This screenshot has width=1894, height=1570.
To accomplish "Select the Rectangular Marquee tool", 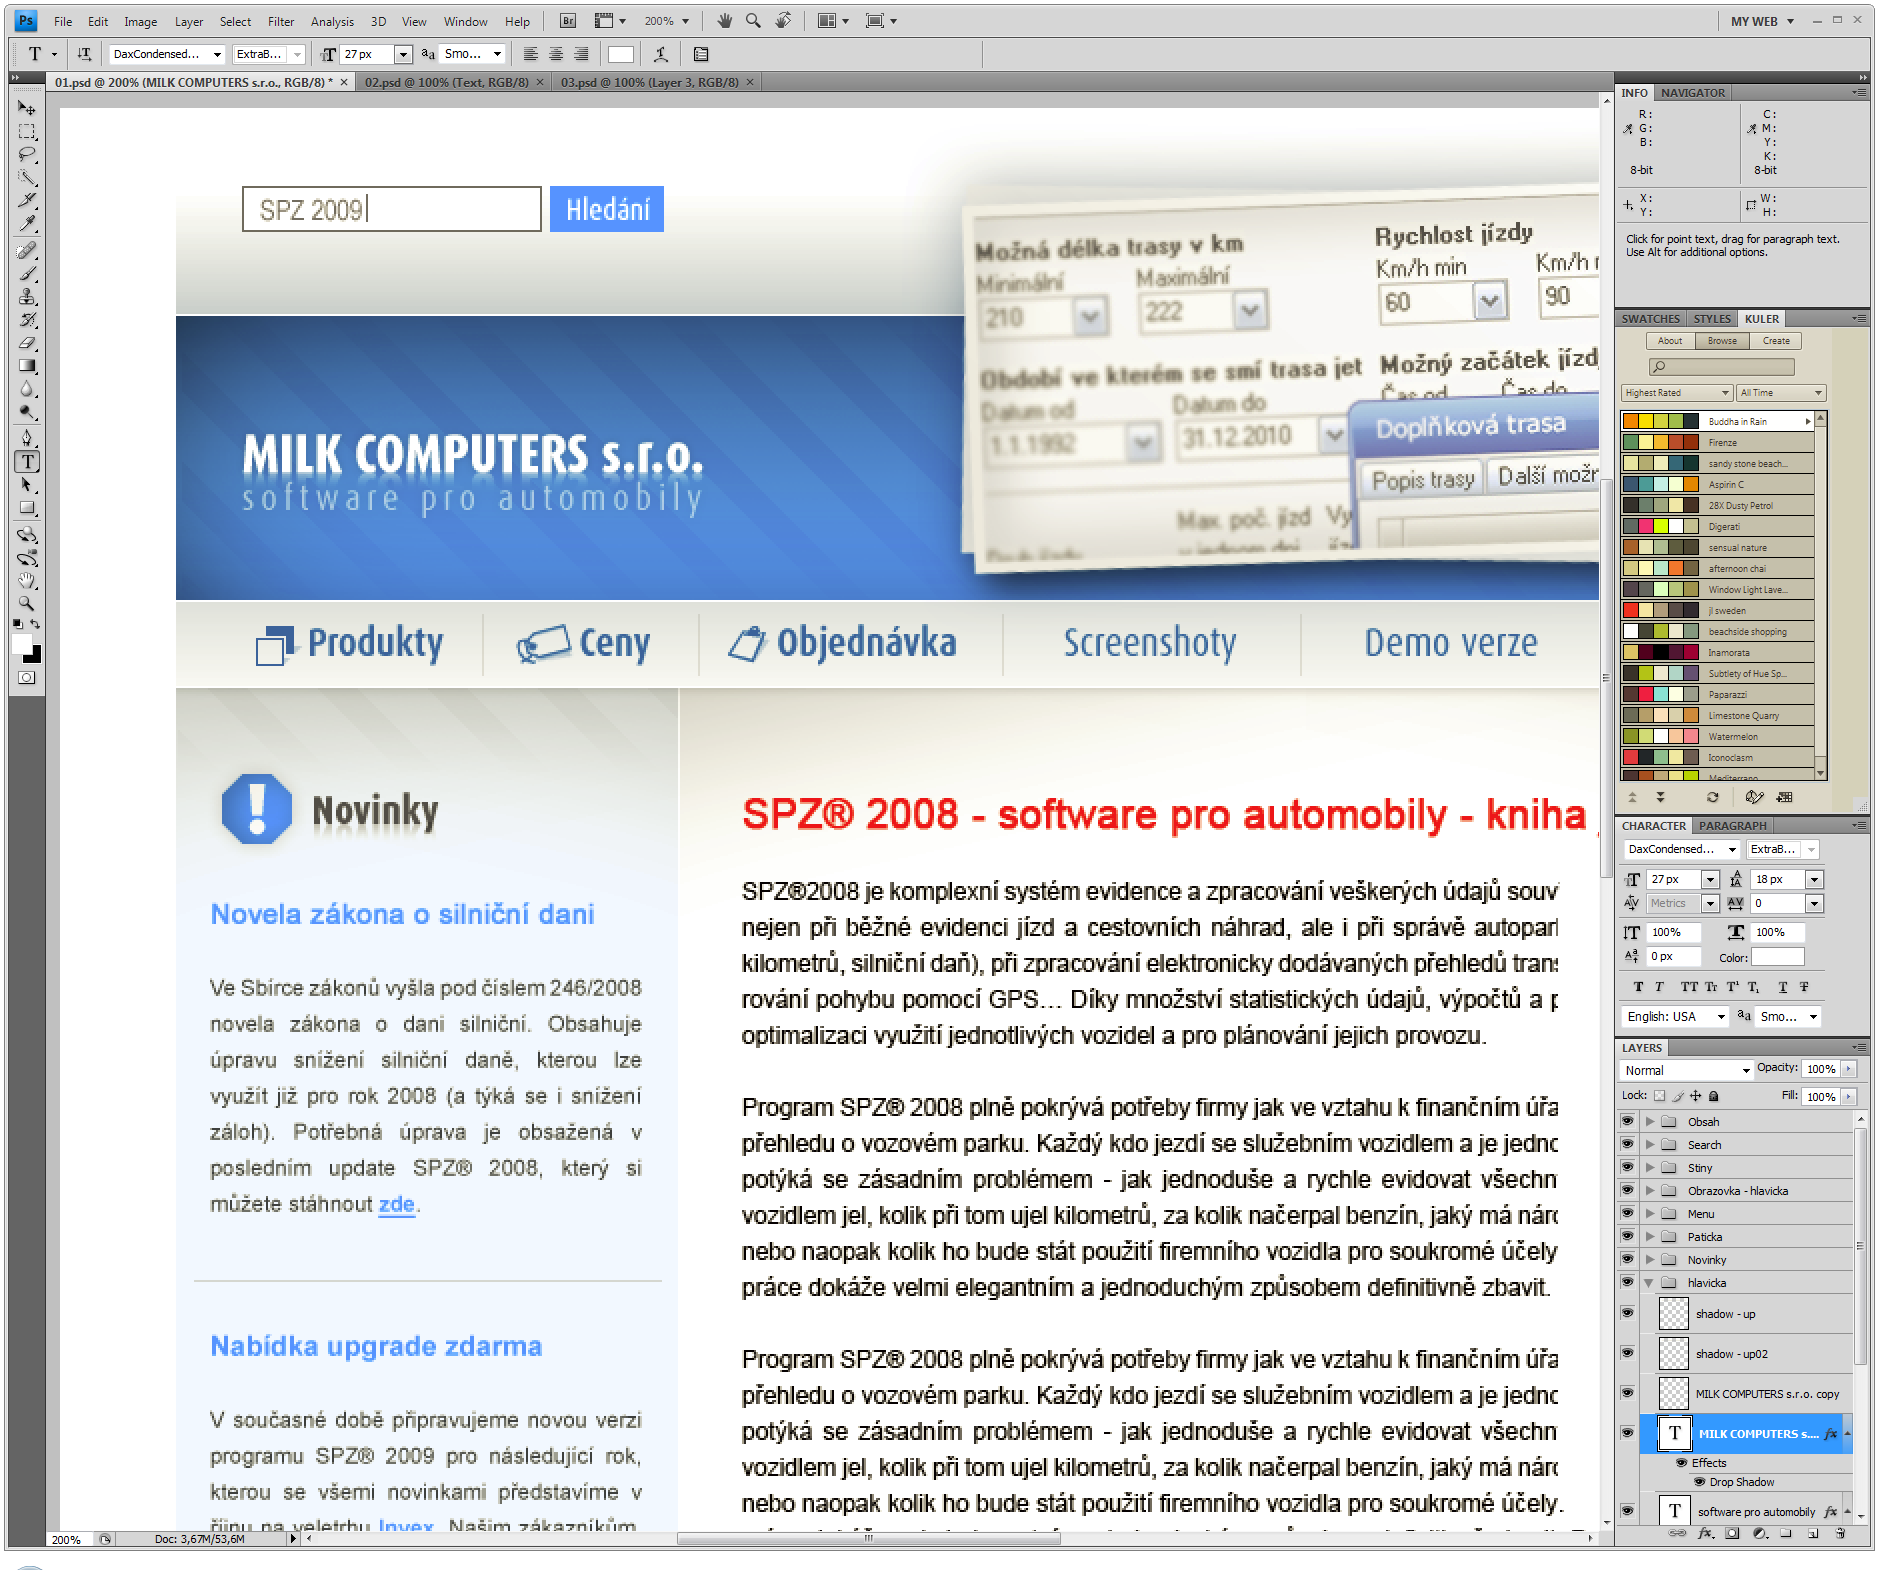I will (x=27, y=132).
